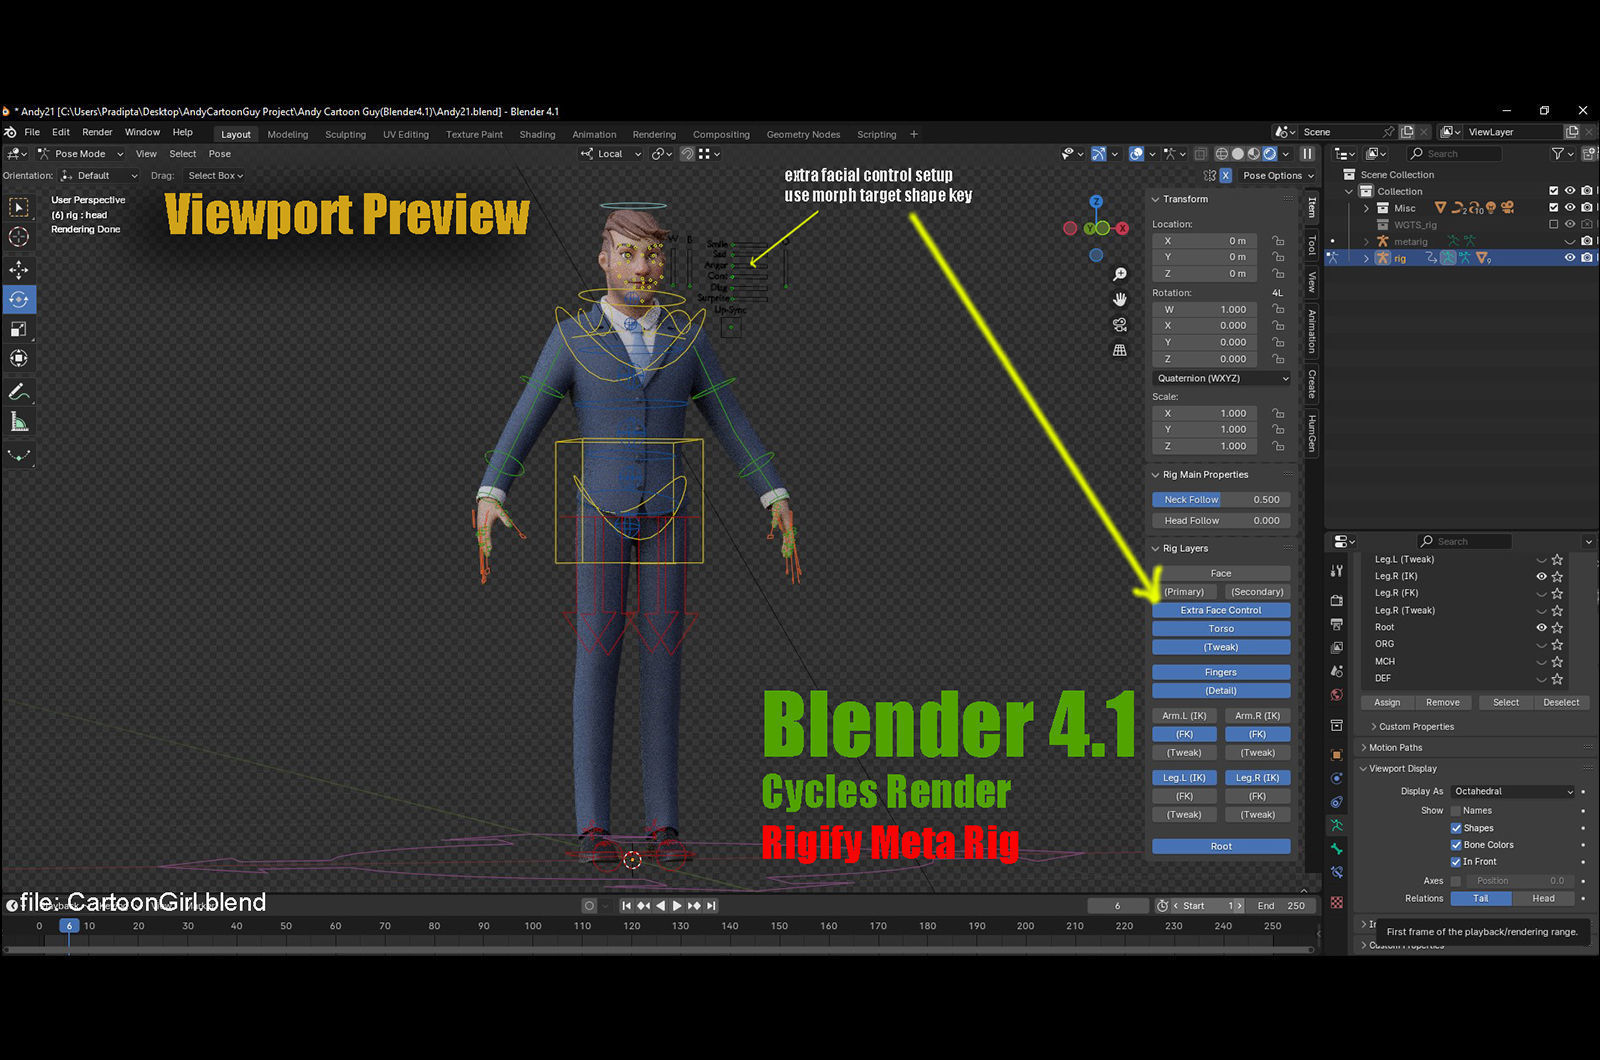Click the Fingers rig layer button
The image size is (1600, 1060).
tap(1221, 673)
